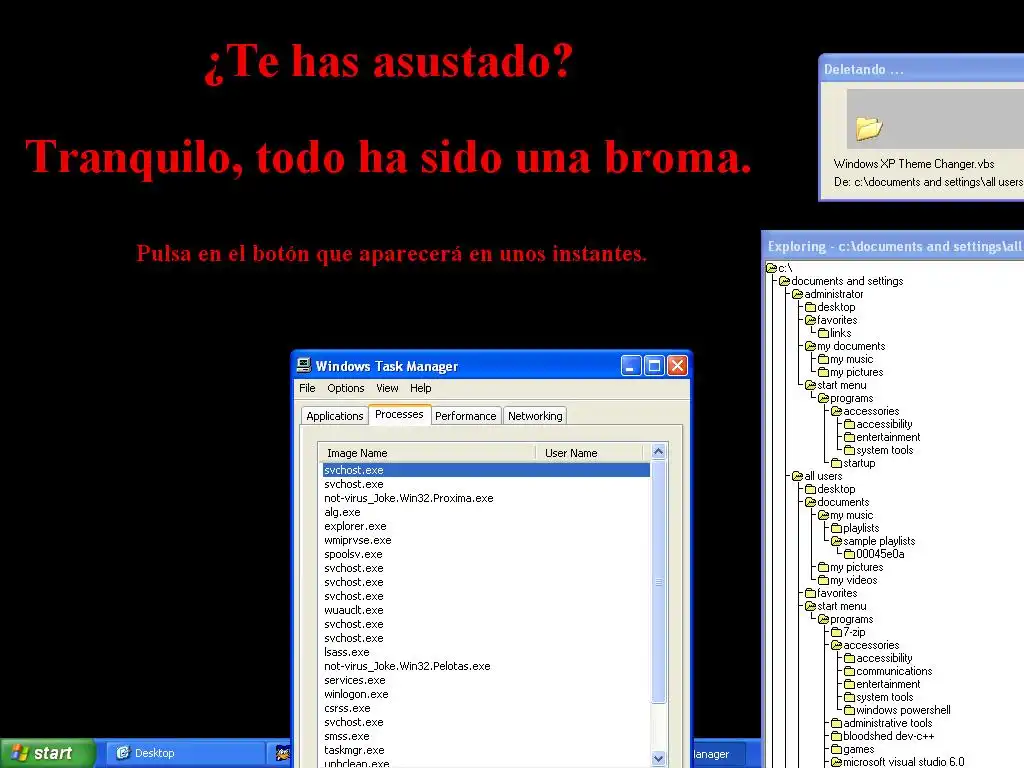
Task: Click the Desktop taskbar button
Action: coord(187,753)
